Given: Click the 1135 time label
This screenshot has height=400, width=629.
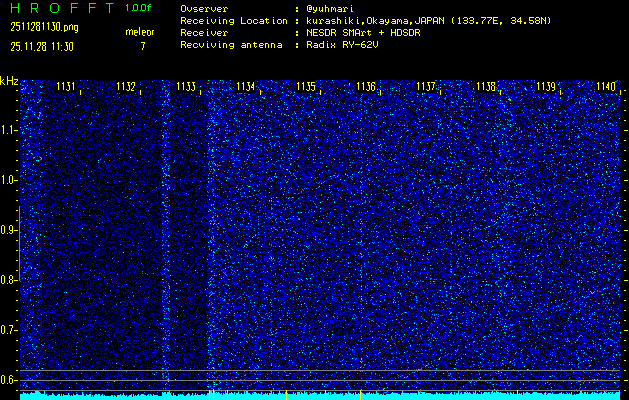Looking at the screenshot, I should pyautogui.click(x=306, y=87).
